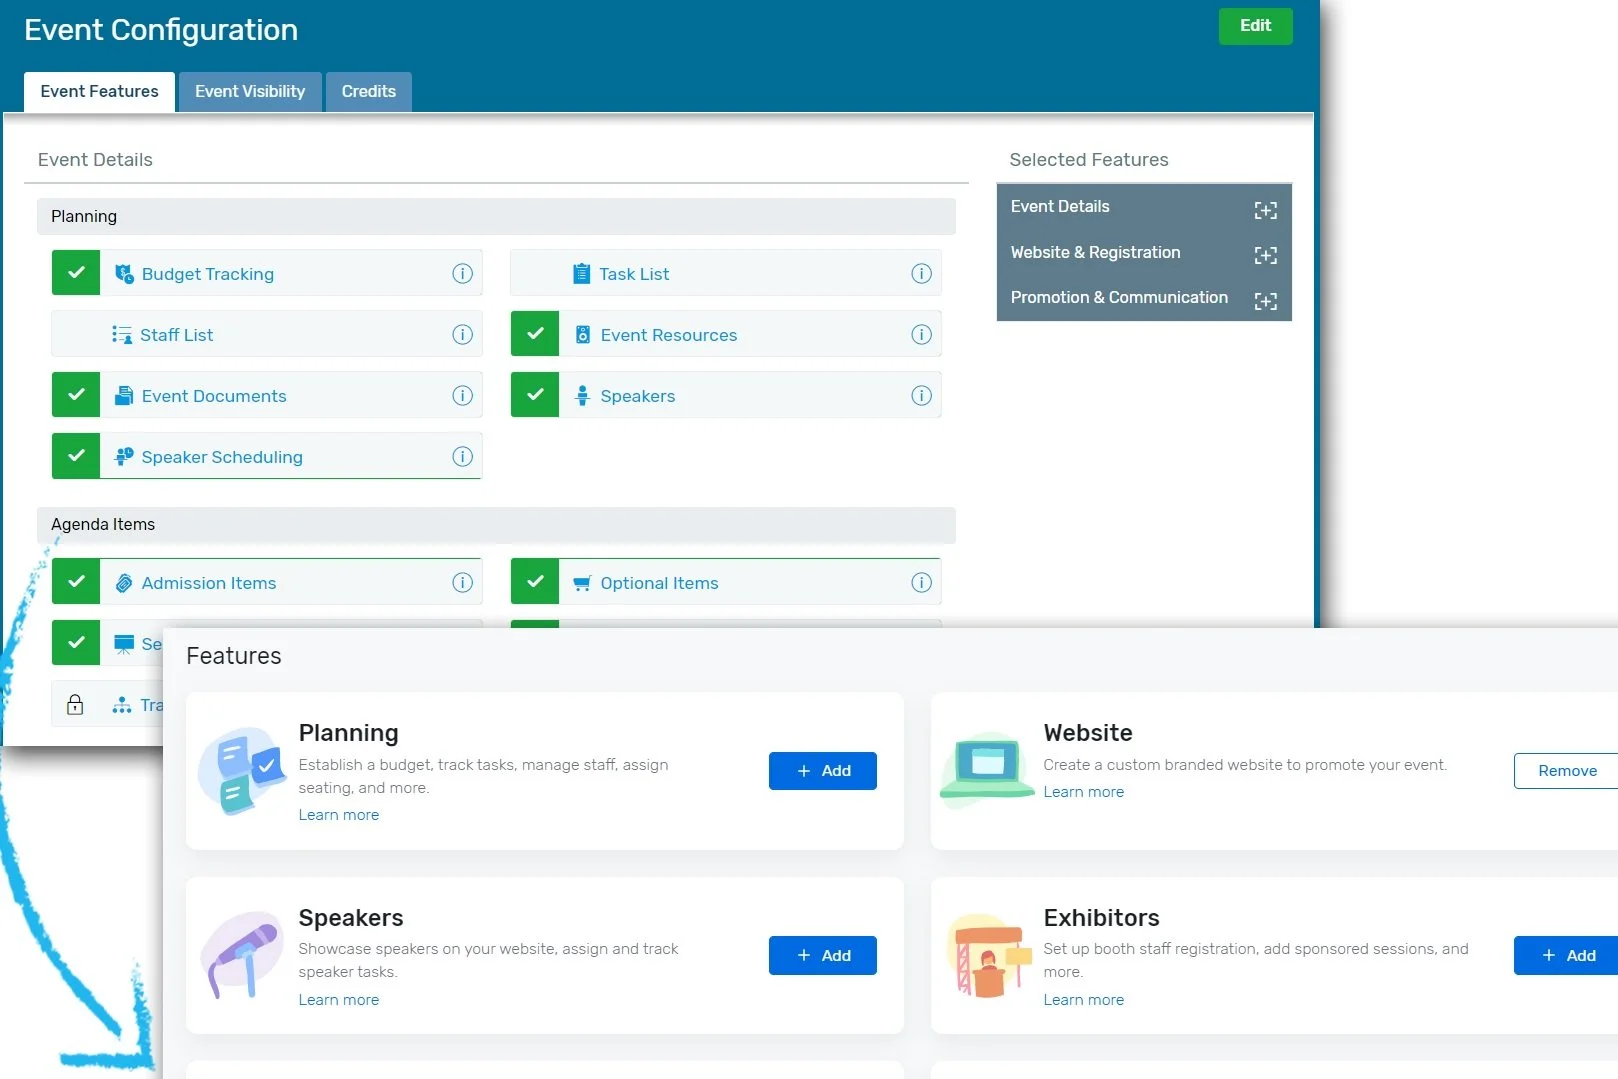The width and height of the screenshot is (1618, 1079).
Task: Add the Exhibitors feature
Action: [x=1566, y=955]
